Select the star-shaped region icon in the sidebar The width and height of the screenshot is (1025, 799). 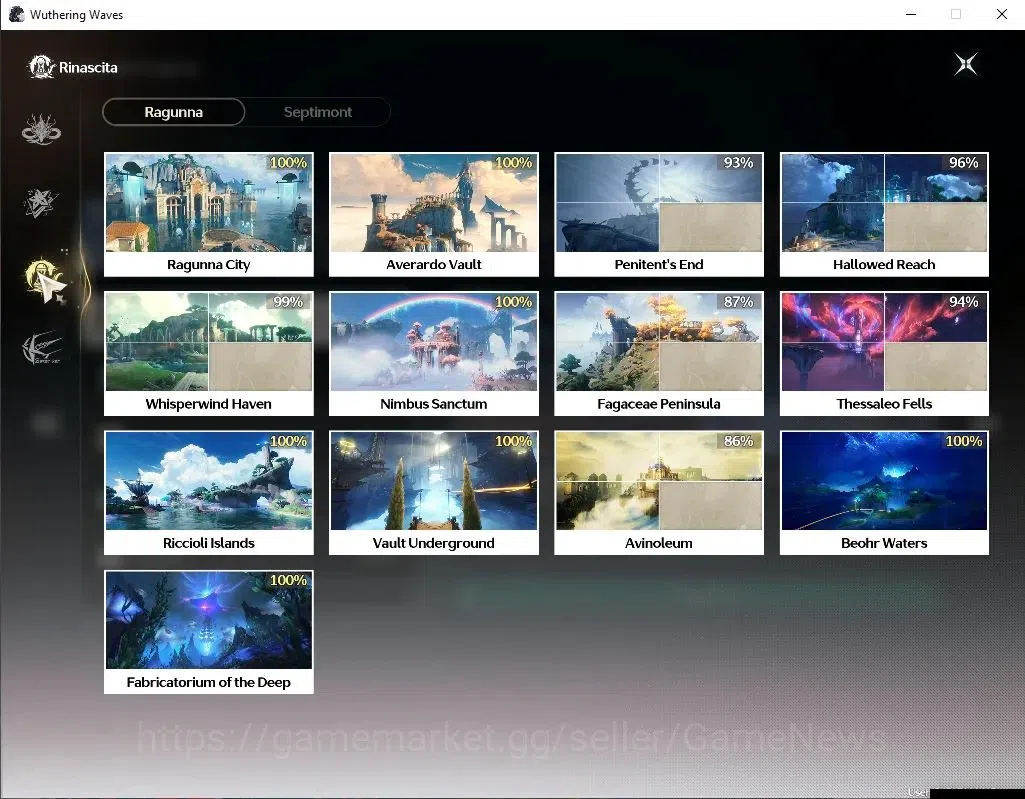41,203
